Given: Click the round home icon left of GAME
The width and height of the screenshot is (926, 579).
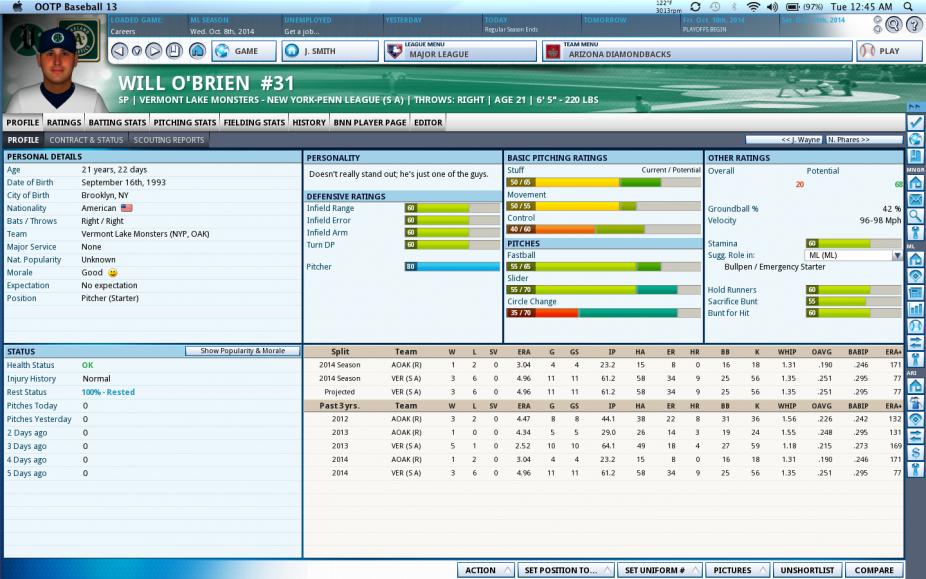Looking at the screenshot, I should pos(197,51).
